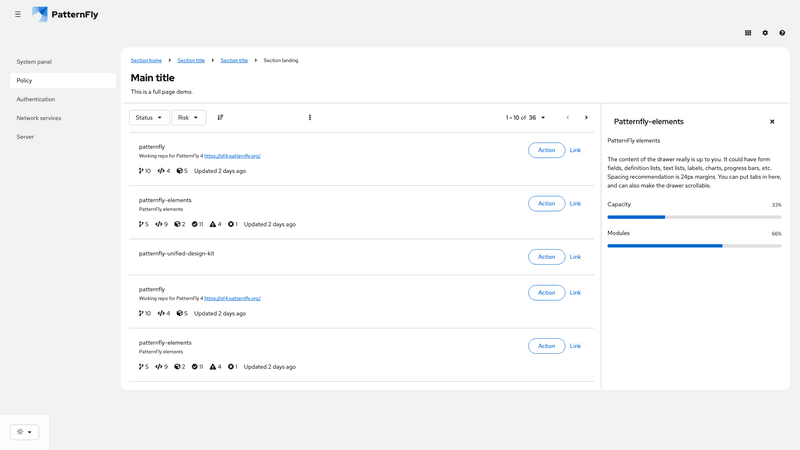Select the patternfly-unified-design-kit row title

(x=177, y=254)
